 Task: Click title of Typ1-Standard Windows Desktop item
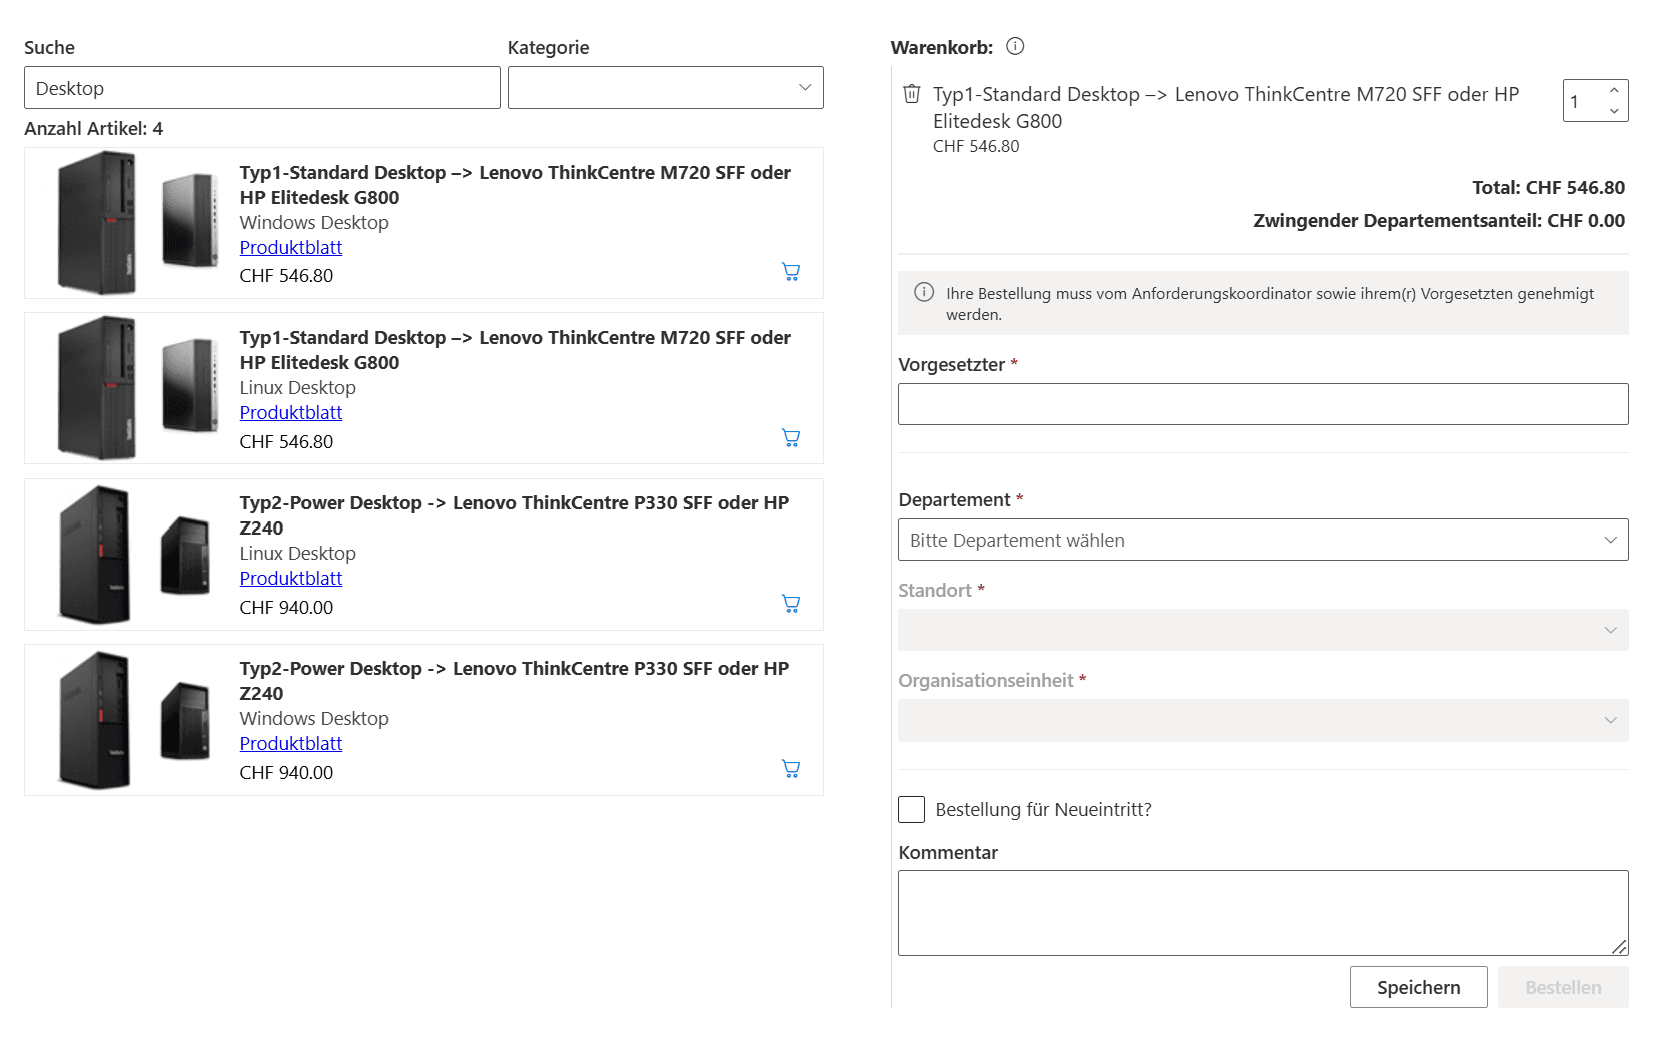[515, 185]
